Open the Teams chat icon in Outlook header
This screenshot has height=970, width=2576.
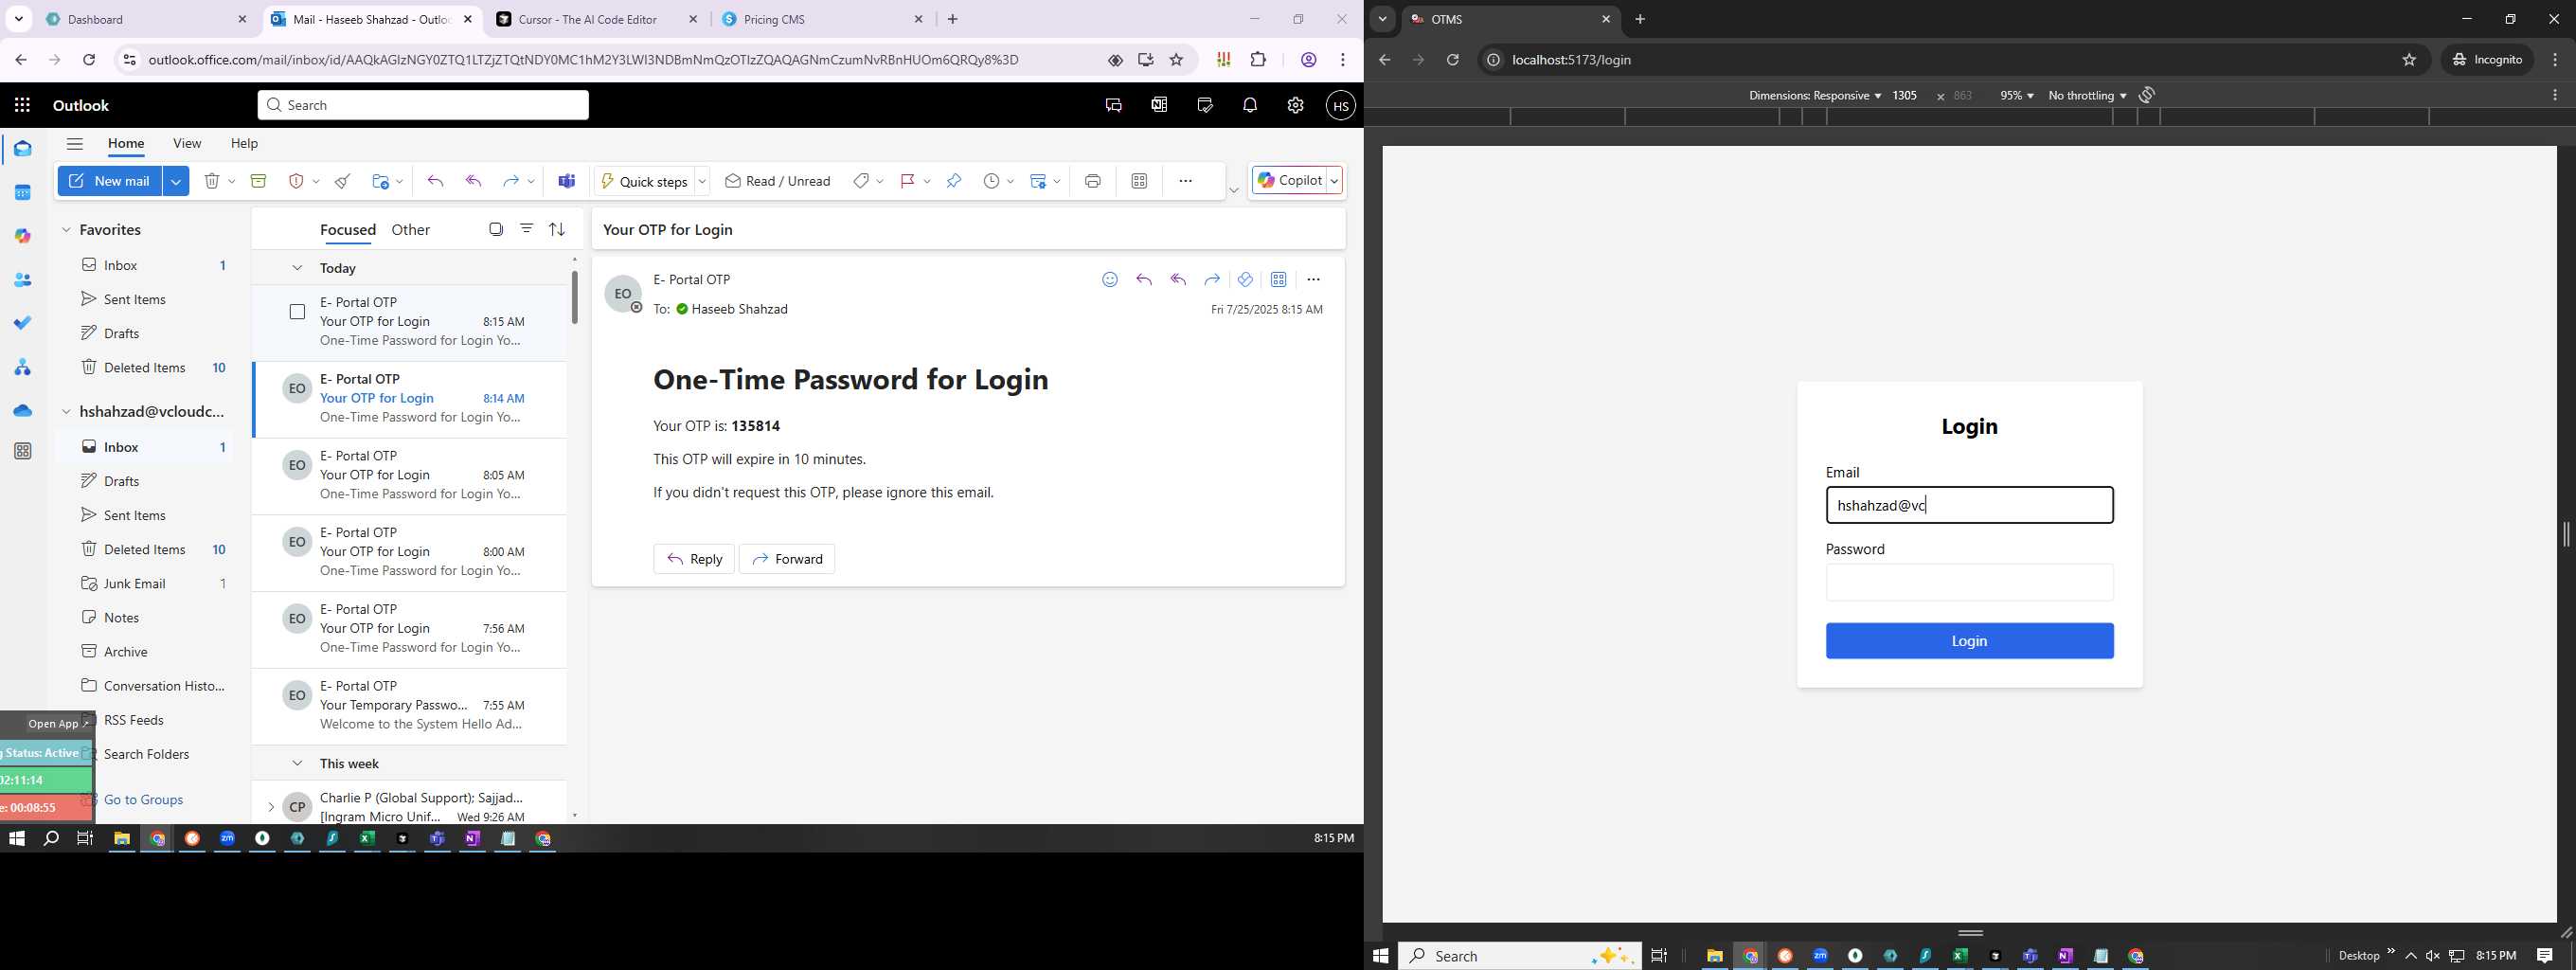[1113, 105]
